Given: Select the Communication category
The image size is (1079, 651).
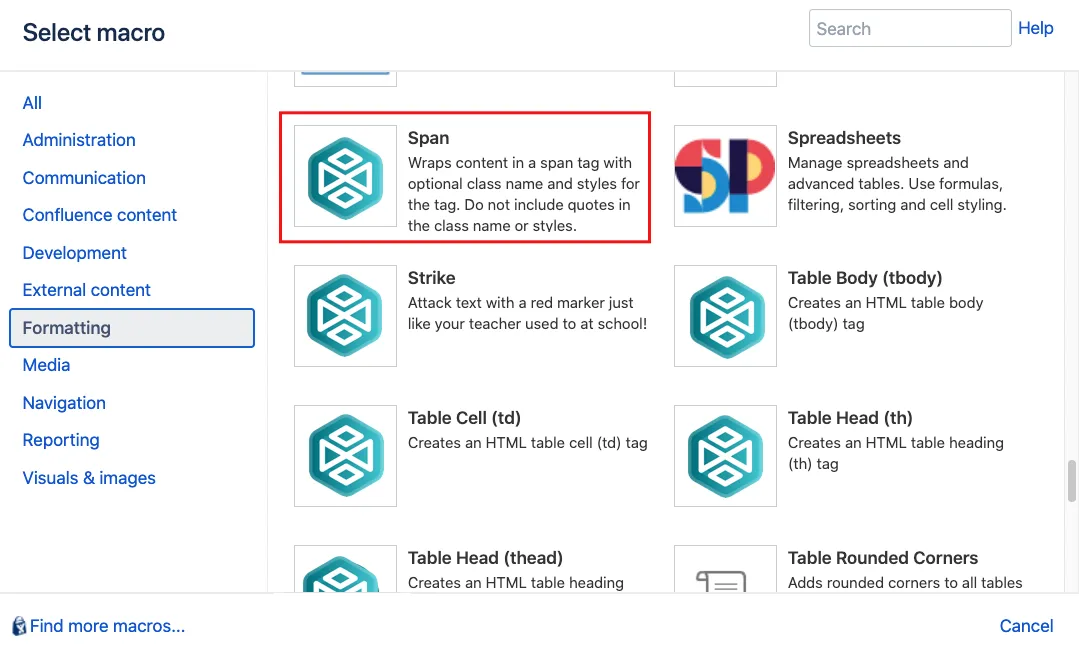Looking at the screenshot, I should [x=84, y=178].
